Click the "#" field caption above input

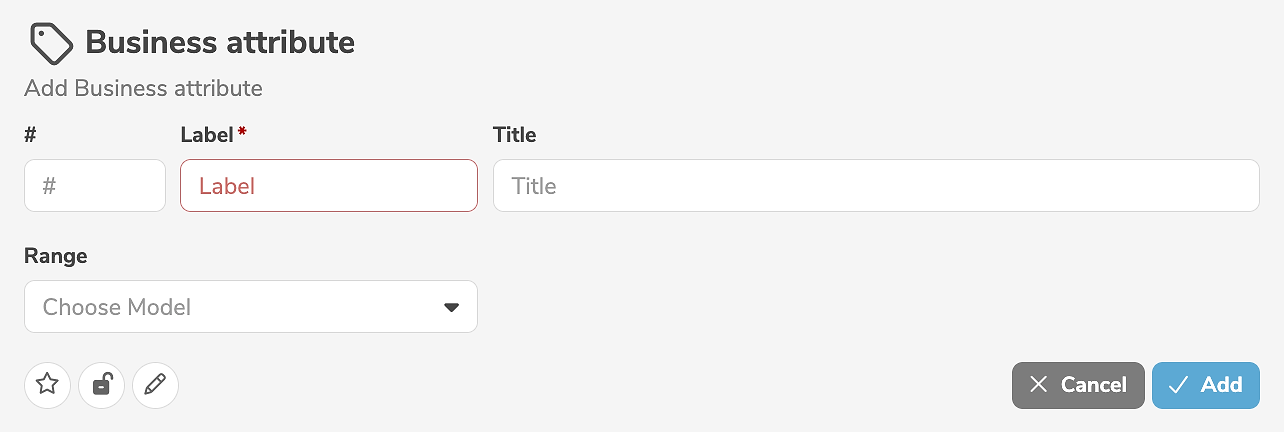click(x=30, y=135)
